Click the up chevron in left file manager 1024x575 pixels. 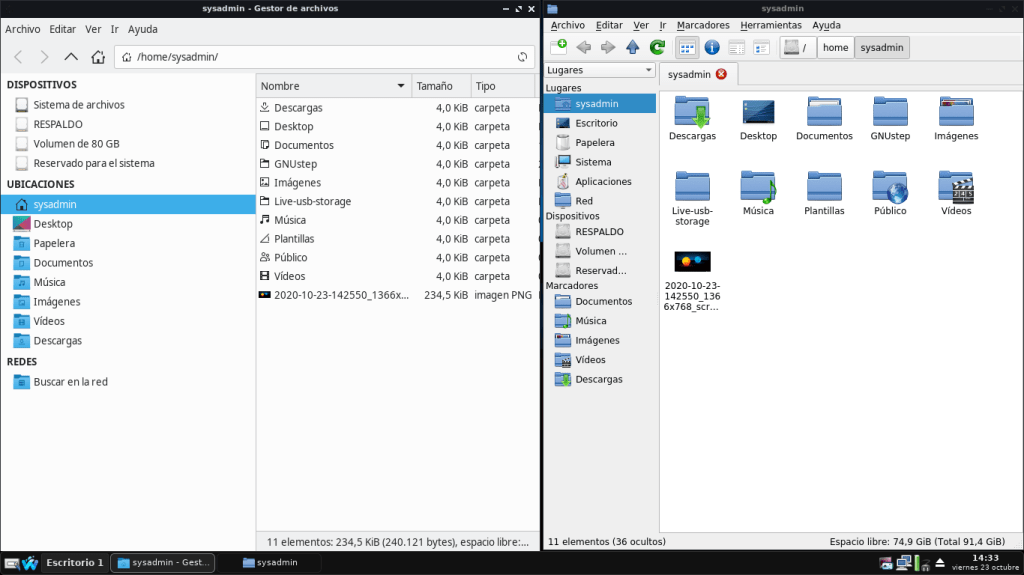tap(71, 57)
